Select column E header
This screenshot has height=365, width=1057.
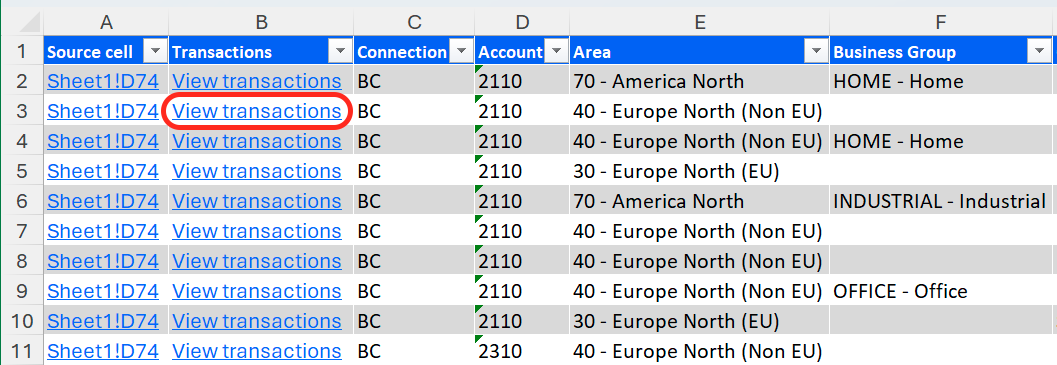click(x=700, y=22)
